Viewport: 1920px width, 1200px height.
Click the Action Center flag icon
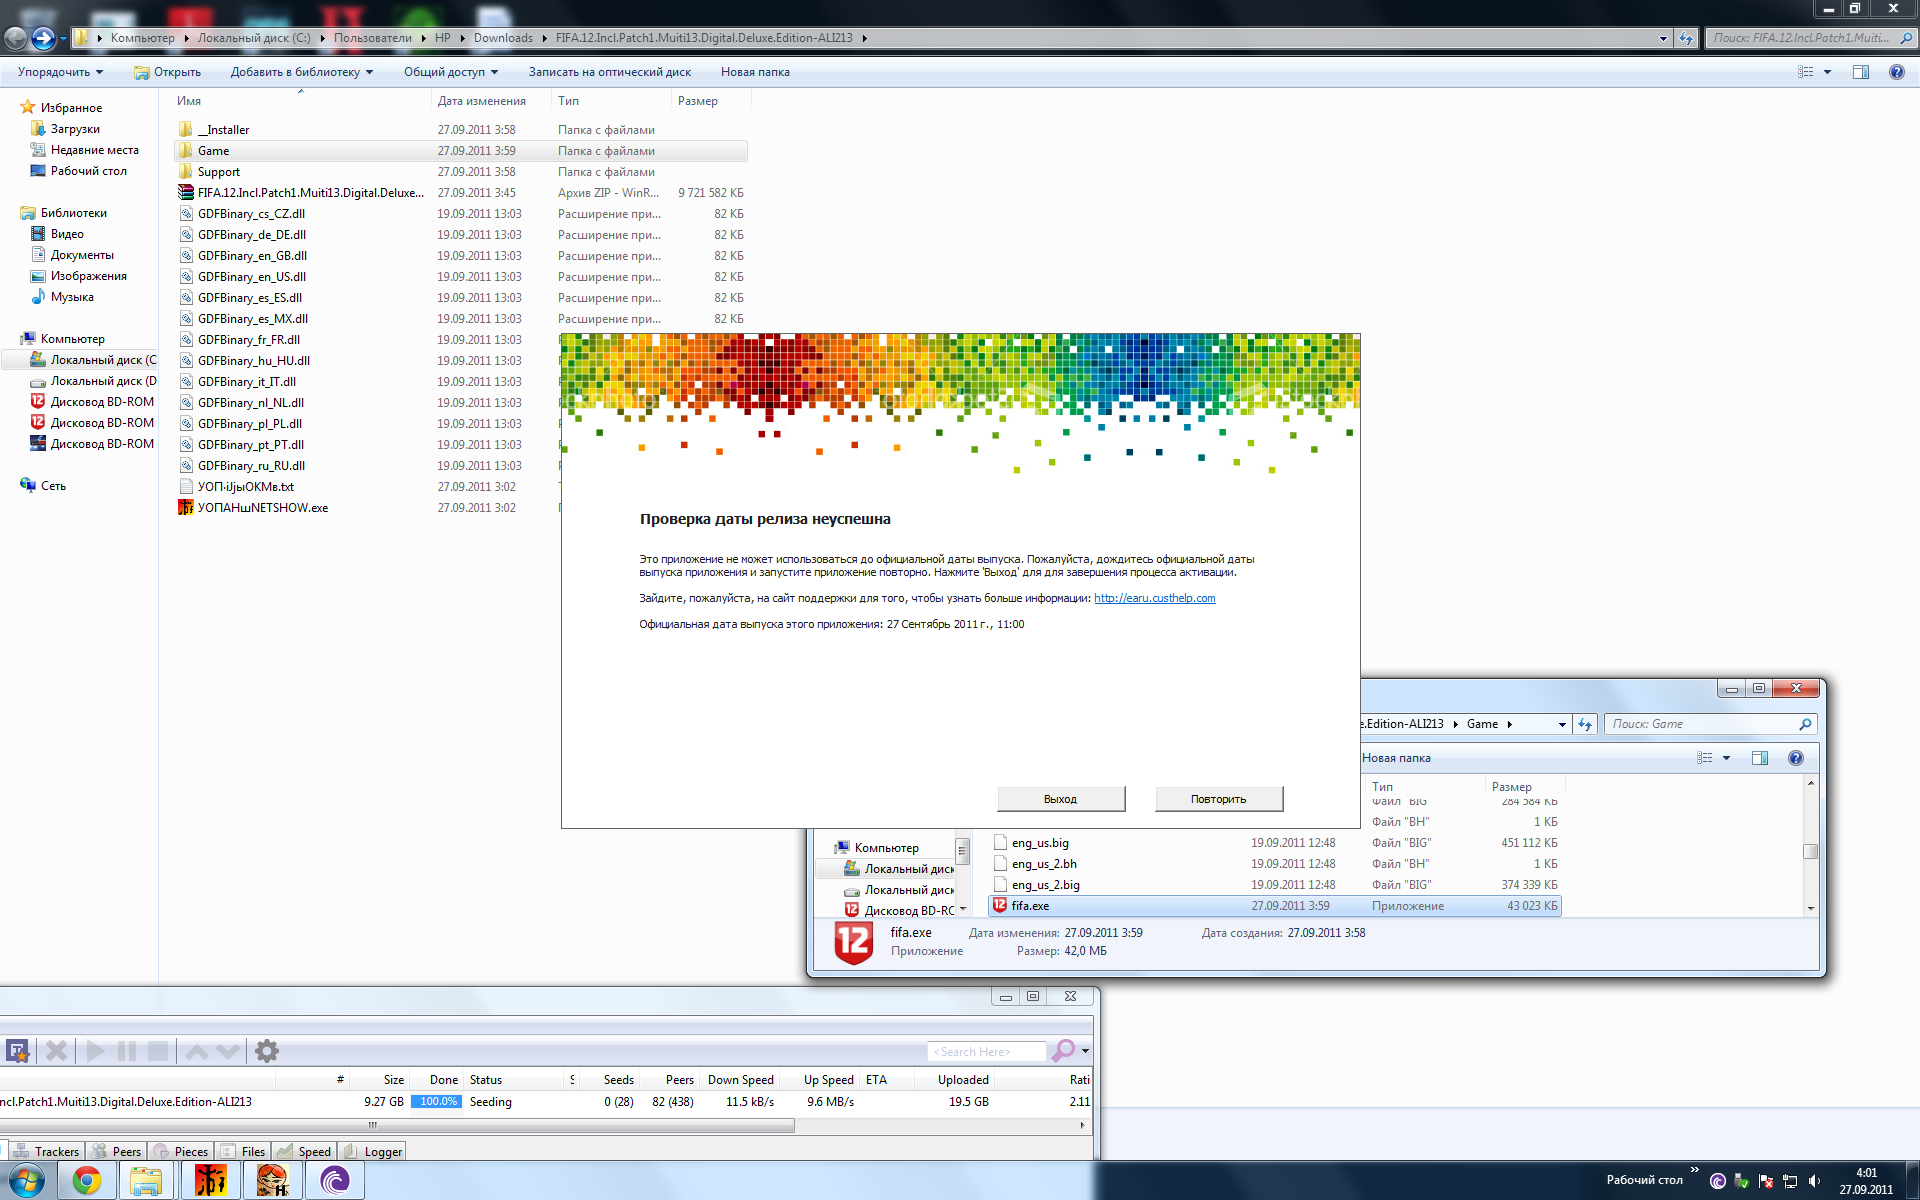pyautogui.click(x=1766, y=1181)
